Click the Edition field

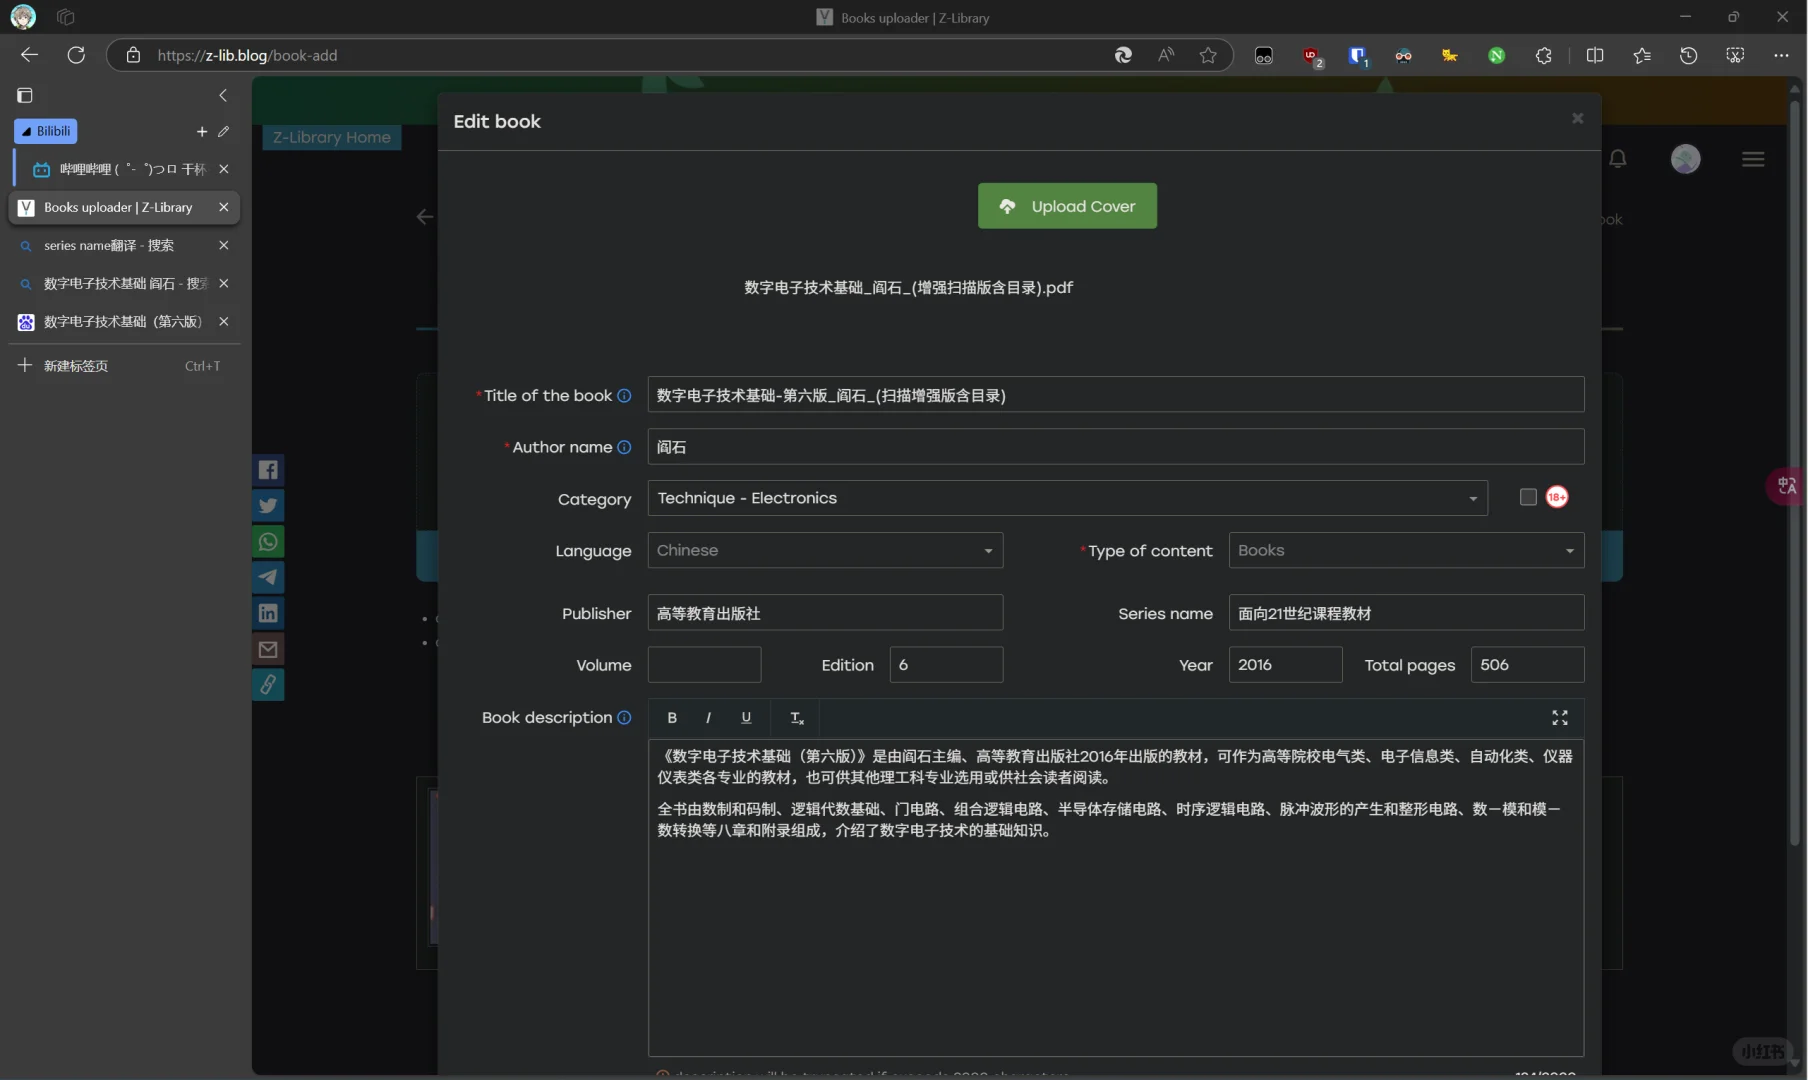tap(946, 665)
